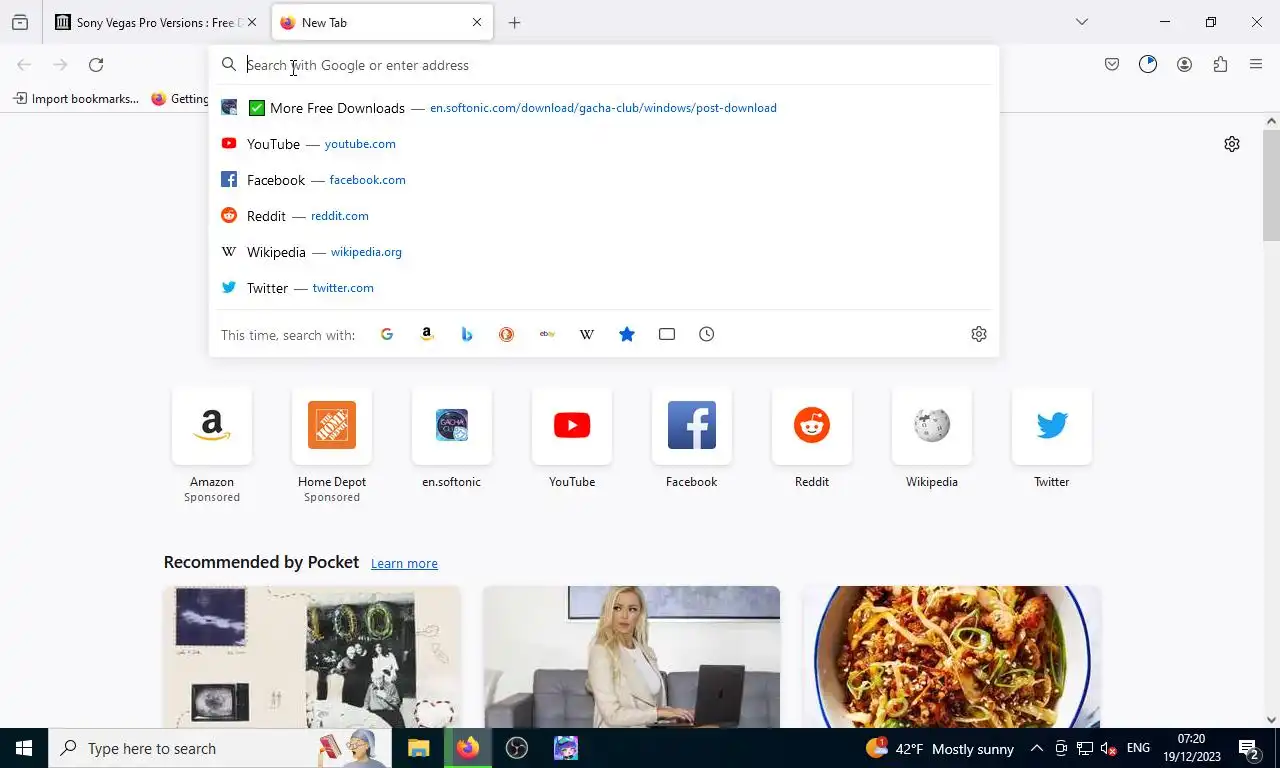Open Learn more link beside Pocket
Screen dimensions: 1280x768
(404, 564)
